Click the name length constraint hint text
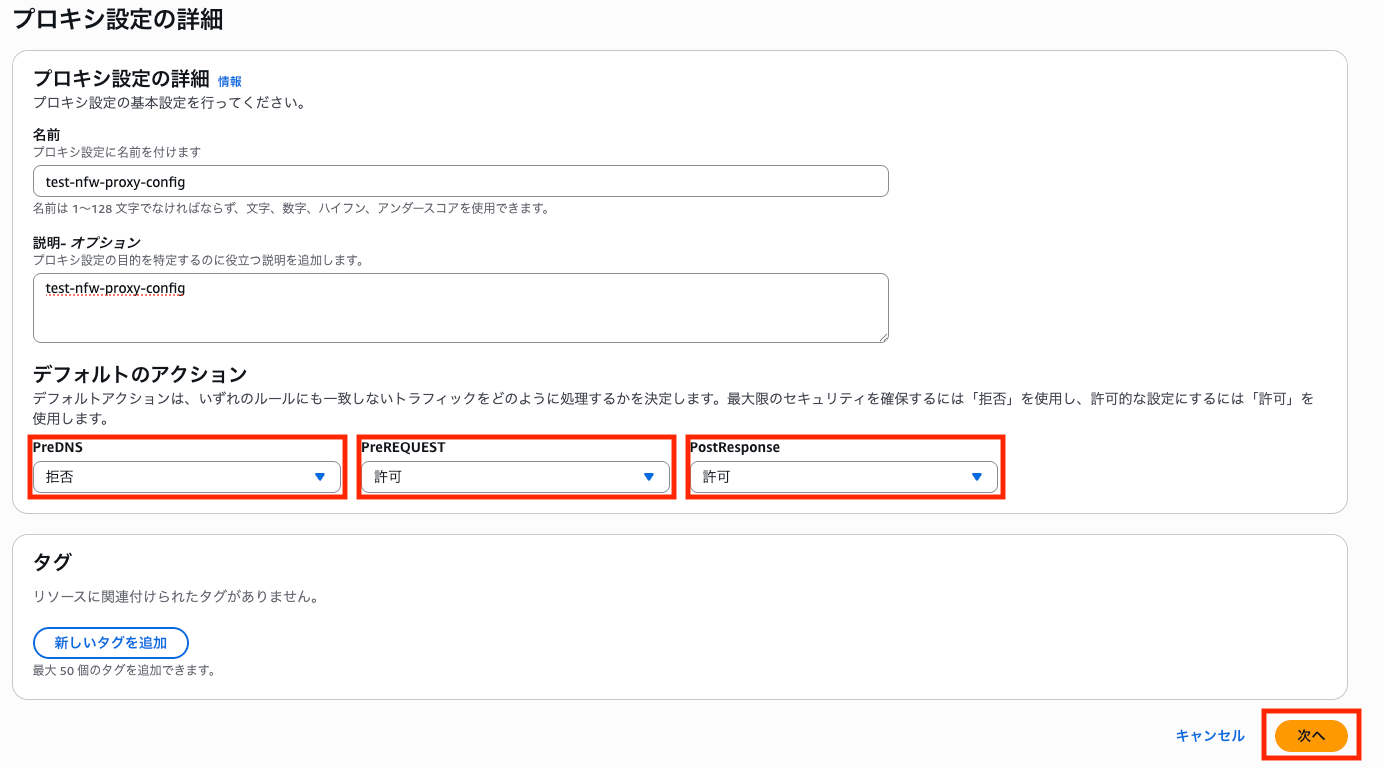The width and height of the screenshot is (1384, 768). click(291, 208)
